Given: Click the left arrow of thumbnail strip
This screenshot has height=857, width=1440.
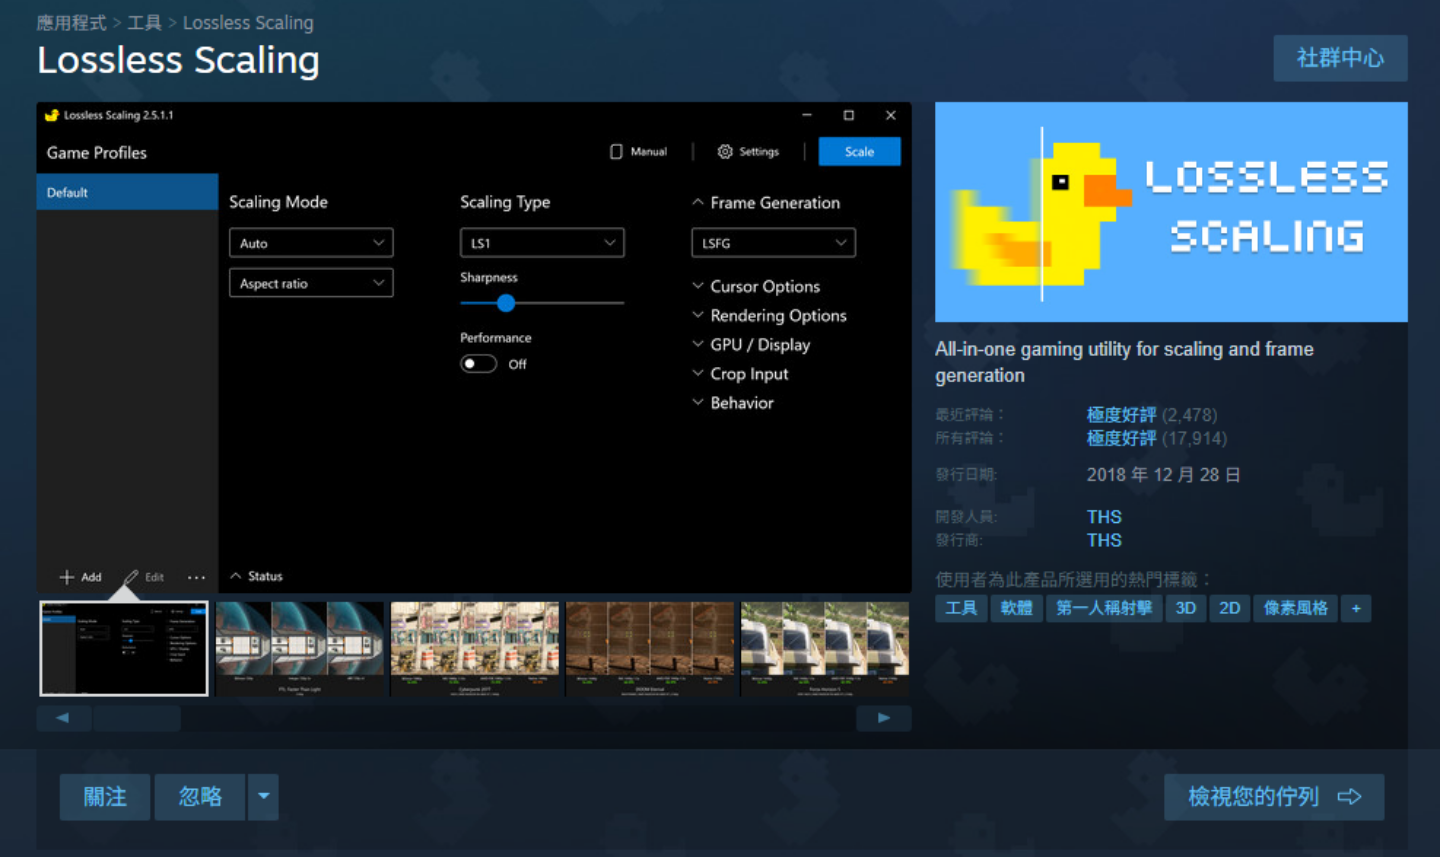Looking at the screenshot, I should click(x=63, y=718).
